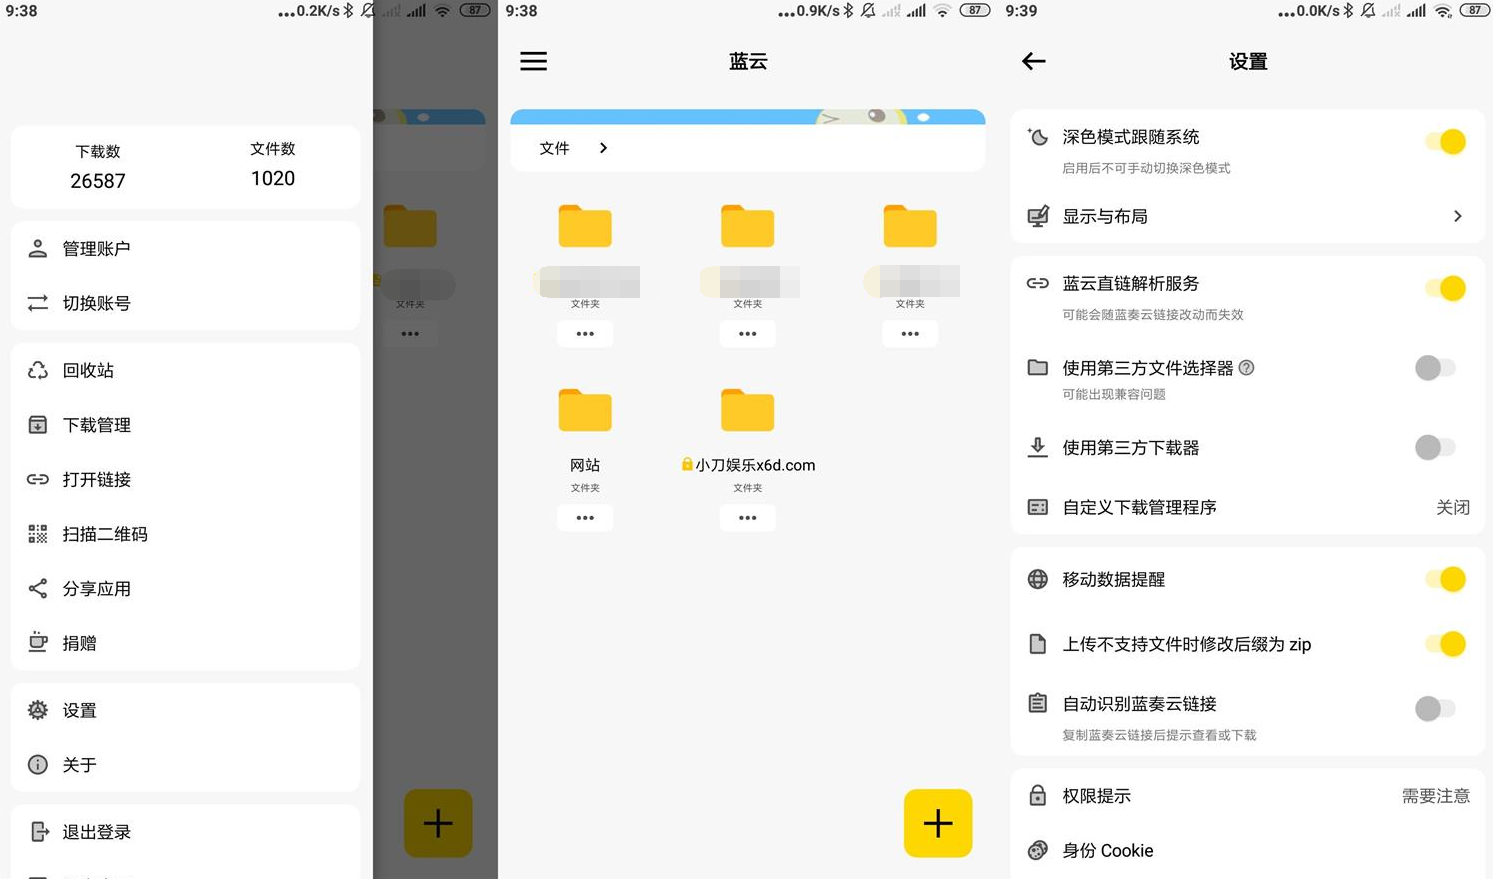
Task: Enable 使用第三方下载器 switch
Action: click(x=1435, y=447)
